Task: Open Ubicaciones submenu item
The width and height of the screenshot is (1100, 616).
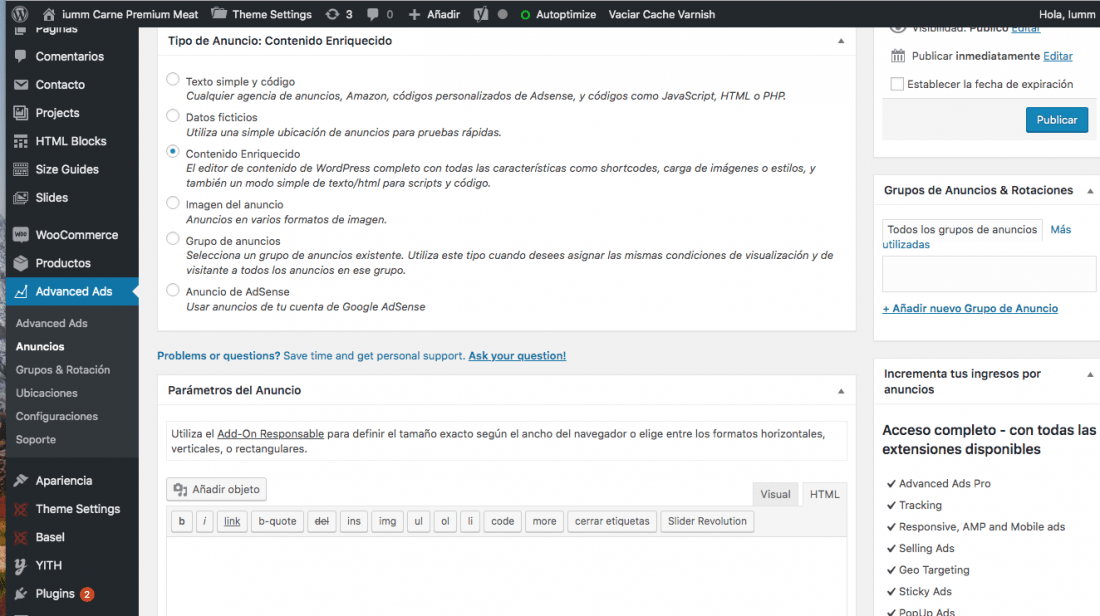Action: tap(47, 393)
